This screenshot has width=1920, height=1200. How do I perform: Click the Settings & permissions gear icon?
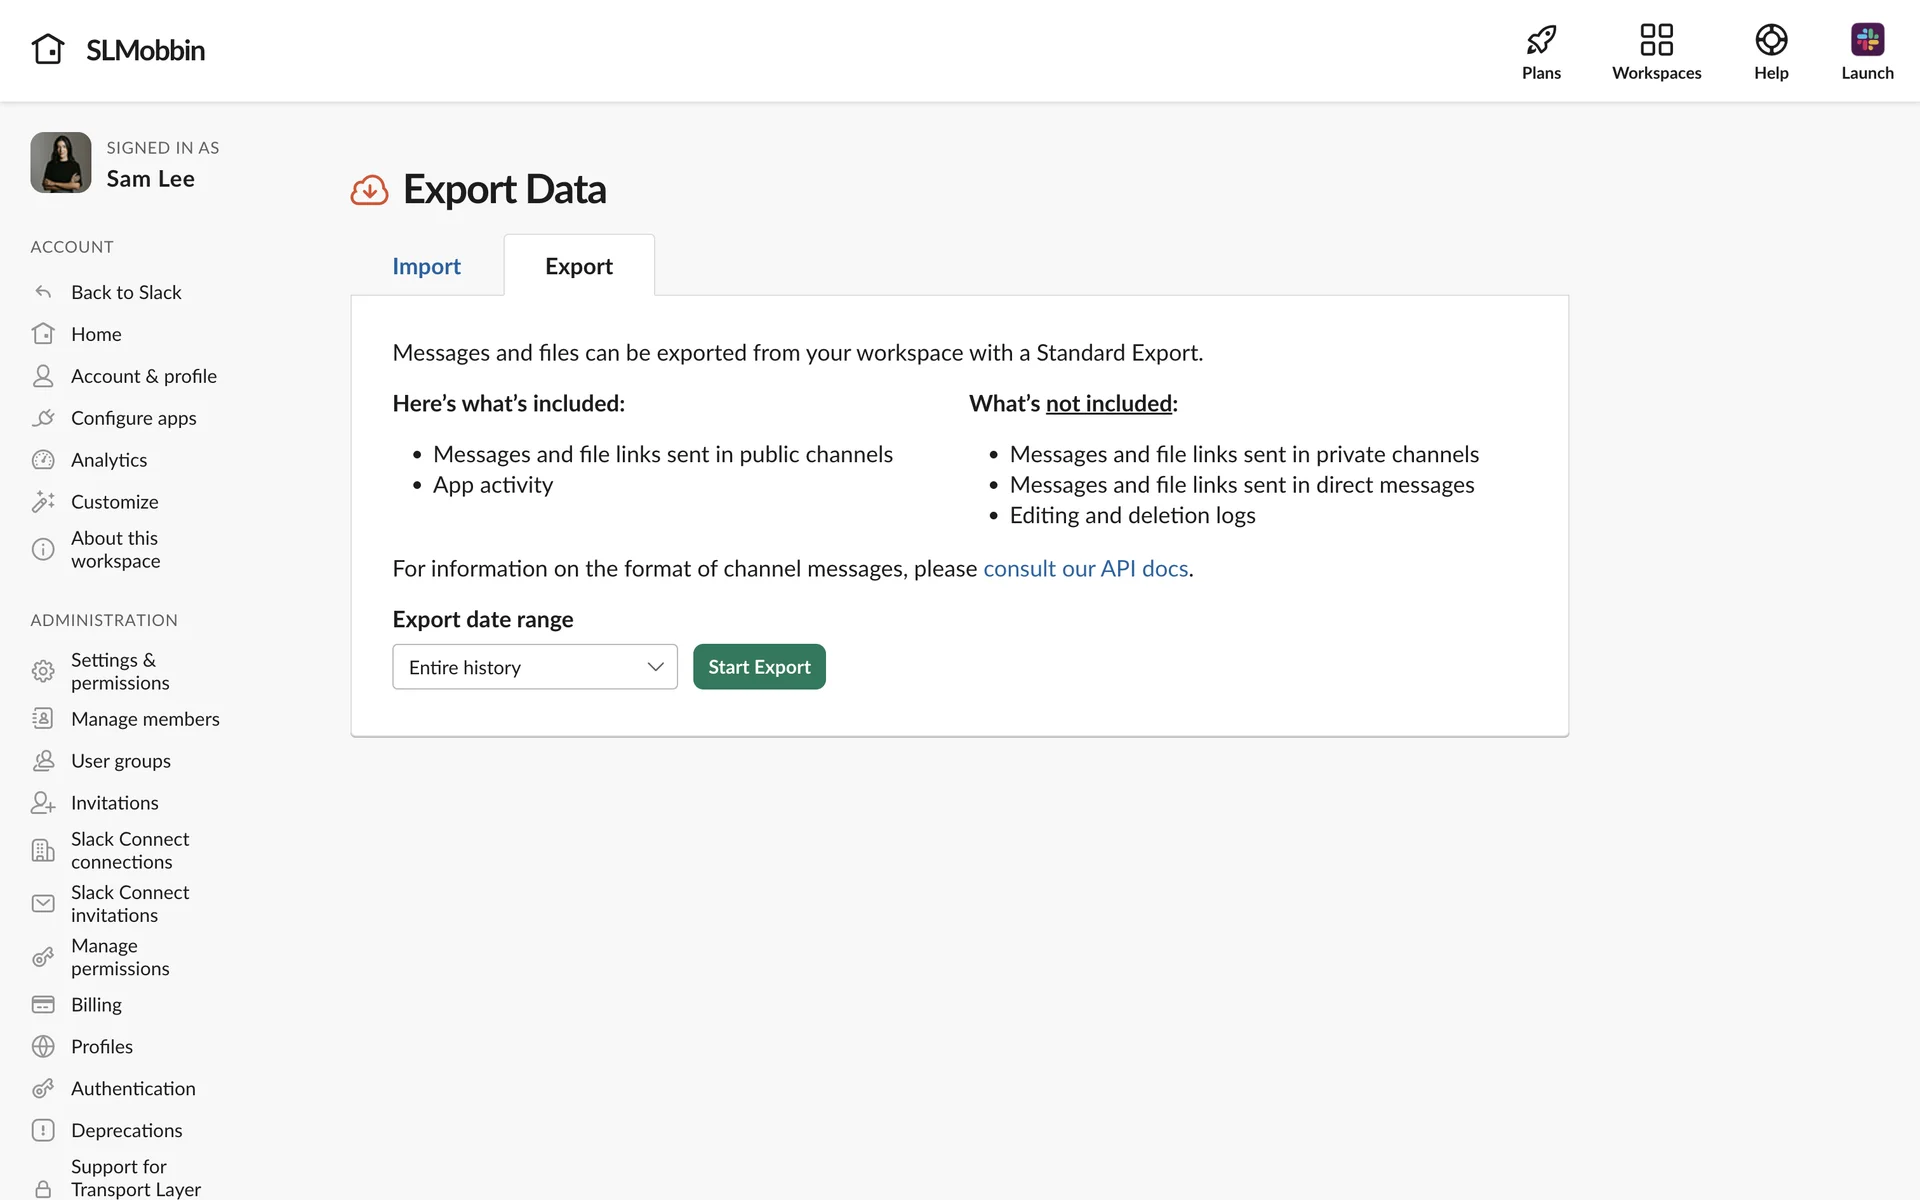coord(43,671)
